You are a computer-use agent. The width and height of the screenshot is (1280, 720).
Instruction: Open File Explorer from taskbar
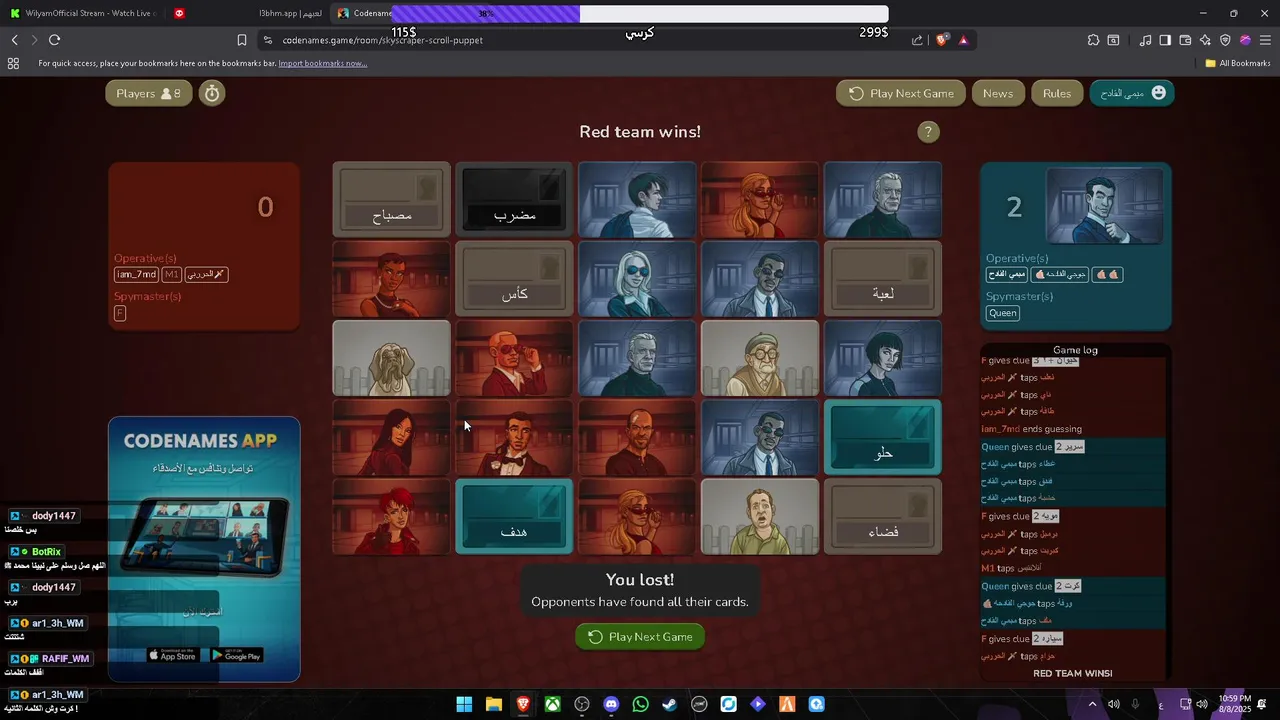[493, 704]
